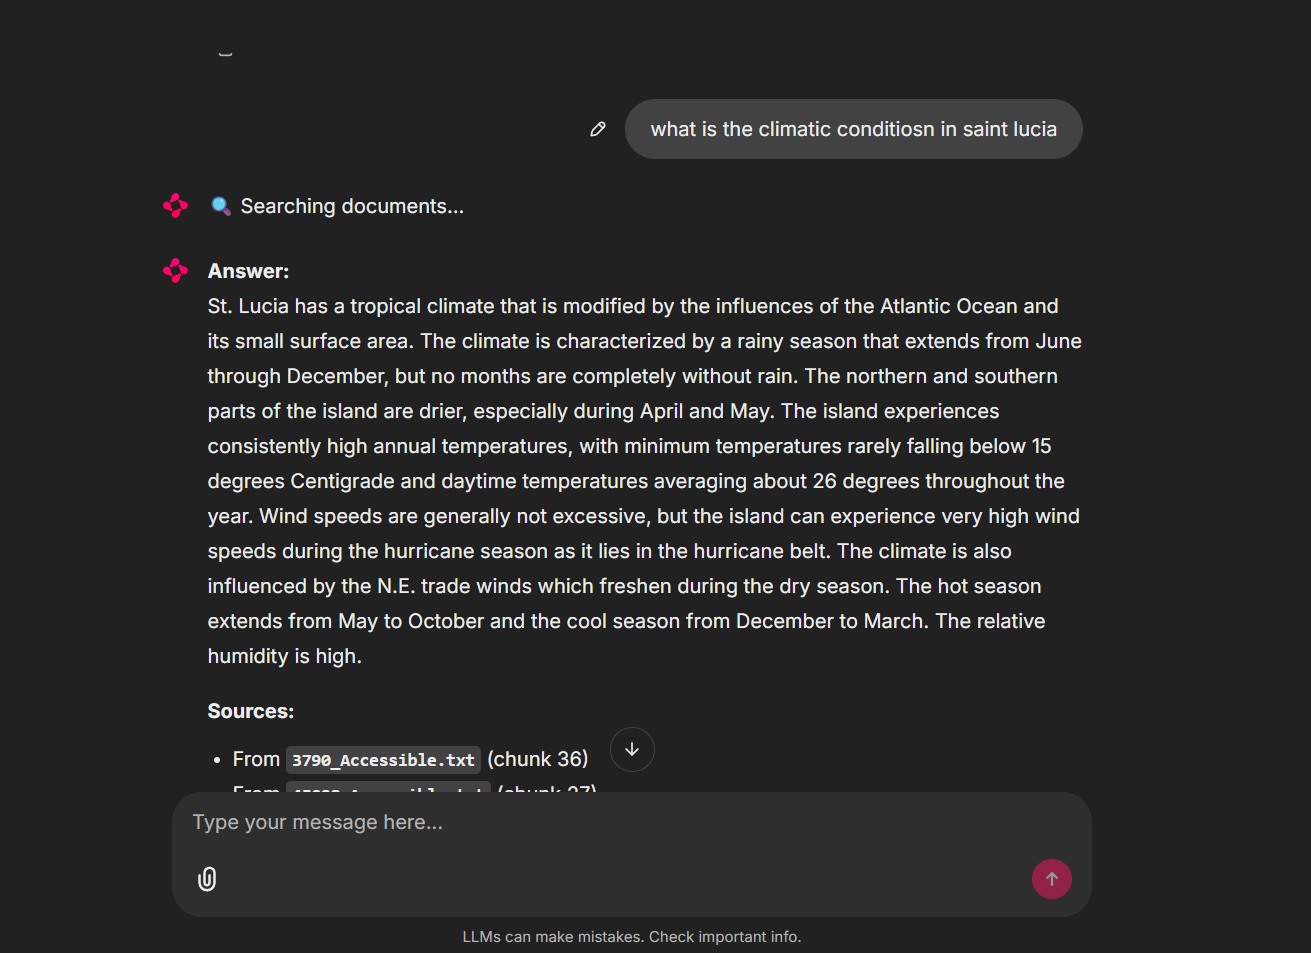Click the pink avatar next to Answer

(x=176, y=271)
